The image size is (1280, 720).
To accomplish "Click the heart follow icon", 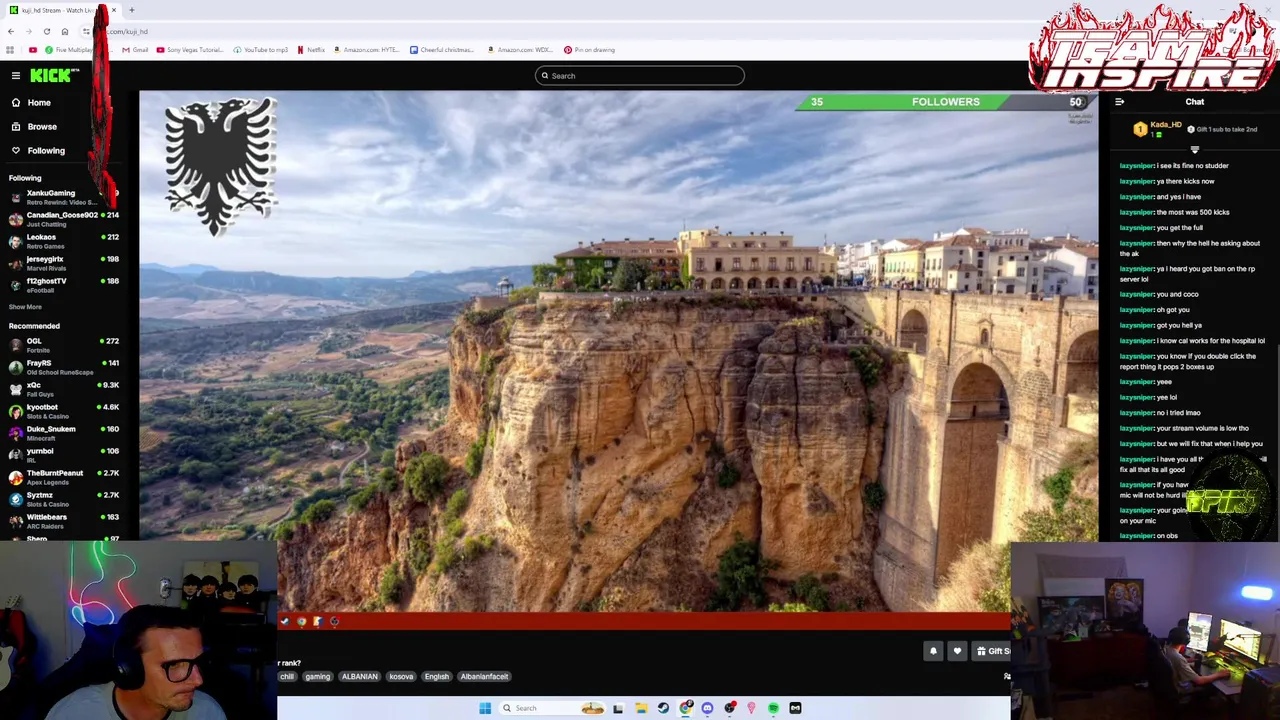I will [957, 651].
